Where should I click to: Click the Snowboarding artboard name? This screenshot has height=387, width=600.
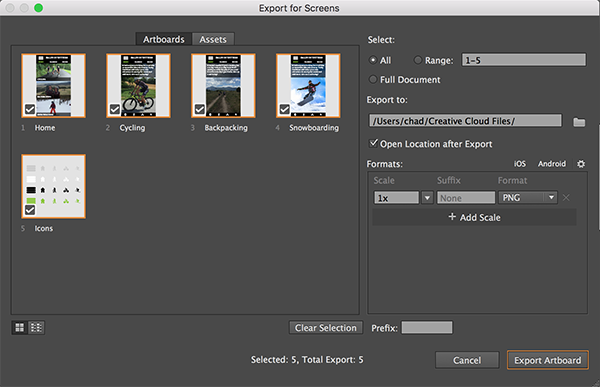coord(314,128)
